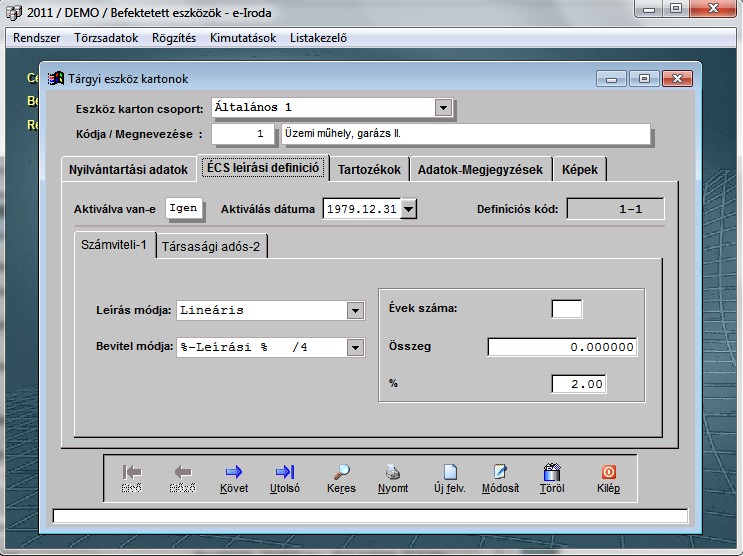This screenshot has height=556, width=743.
Task: Delete record with the Töröl icon
Action: [551, 472]
